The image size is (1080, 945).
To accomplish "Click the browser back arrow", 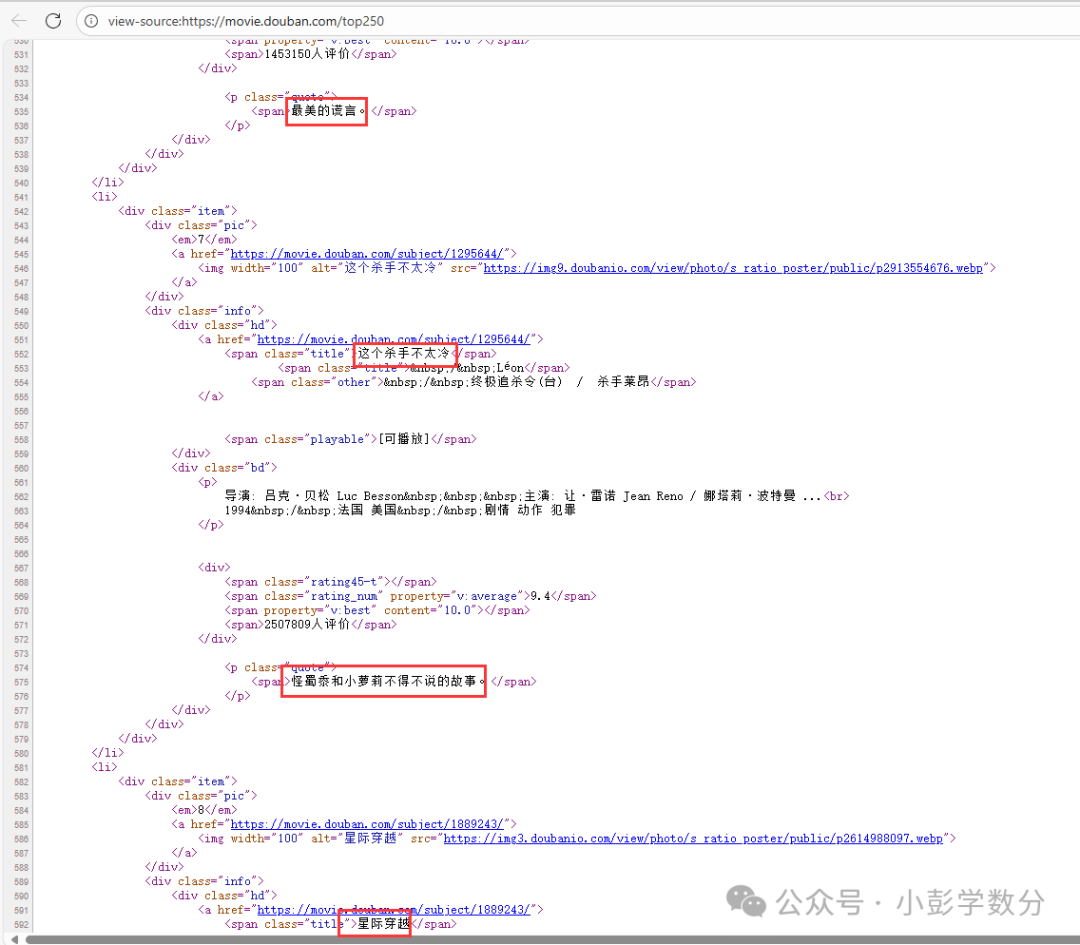I will coord(19,21).
